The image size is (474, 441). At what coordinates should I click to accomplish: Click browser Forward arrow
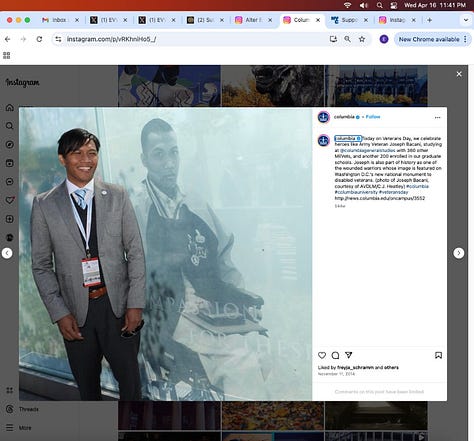click(23, 39)
